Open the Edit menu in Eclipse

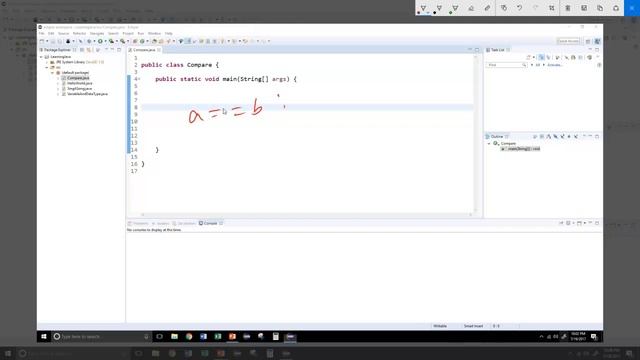(51, 33)
